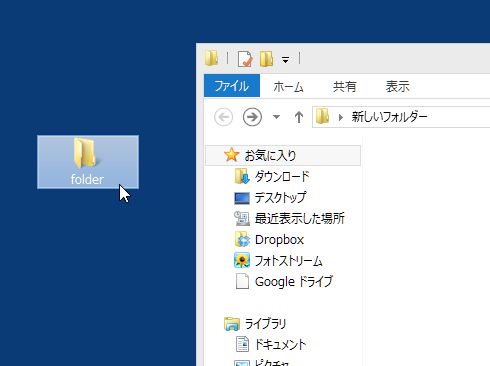The width and height of the screenshot is (490, 366).
Task: Open デスクトップ in favorites
Action: 280,198
